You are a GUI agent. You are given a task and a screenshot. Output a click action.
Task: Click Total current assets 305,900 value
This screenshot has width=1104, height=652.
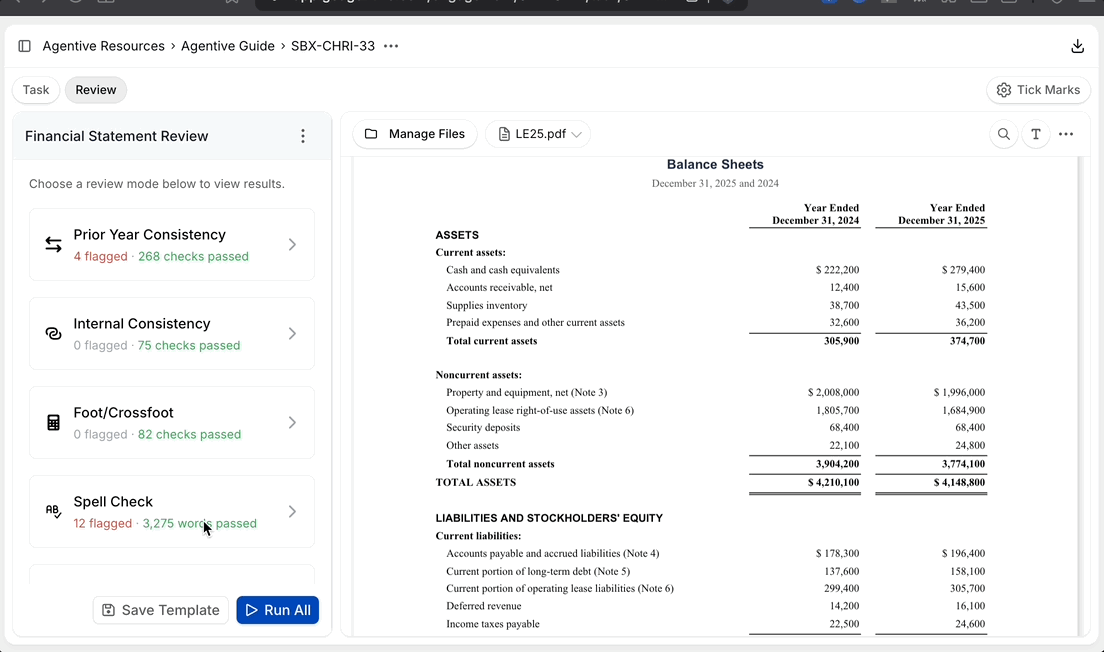(841, 341)
